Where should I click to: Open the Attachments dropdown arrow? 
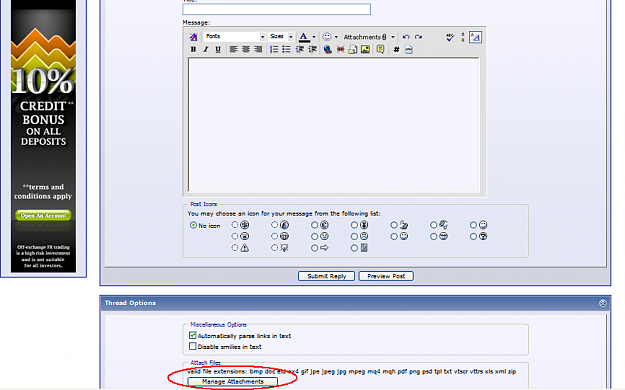point(393,37)
